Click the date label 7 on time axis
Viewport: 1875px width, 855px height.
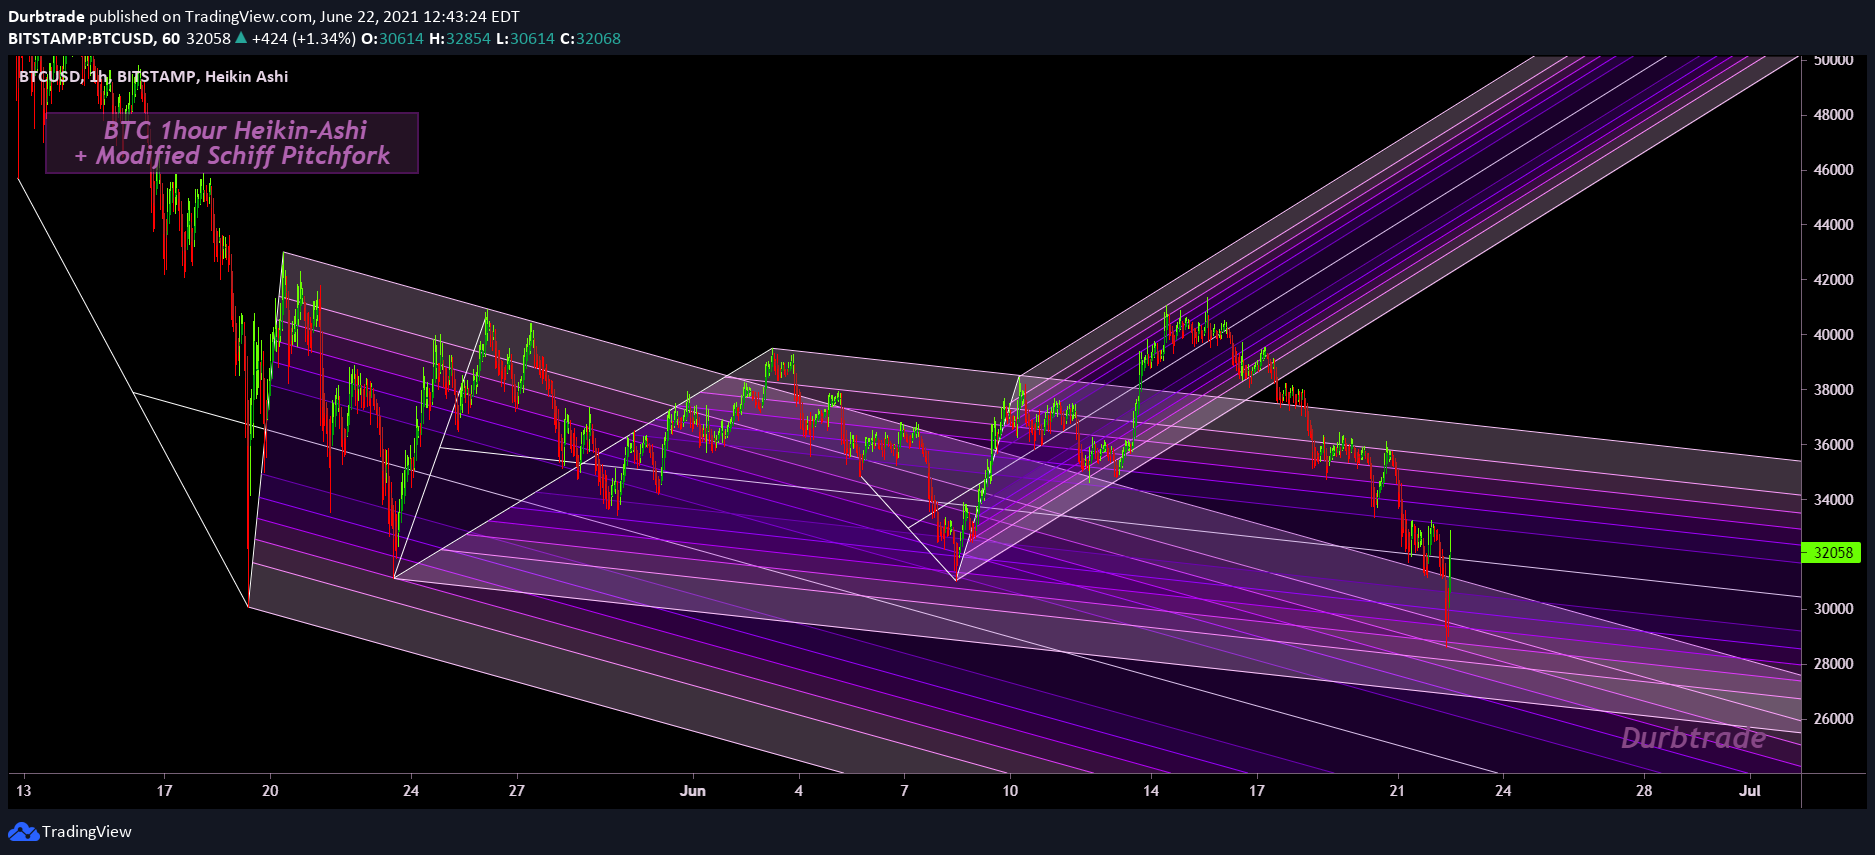(x=904, y=791)
